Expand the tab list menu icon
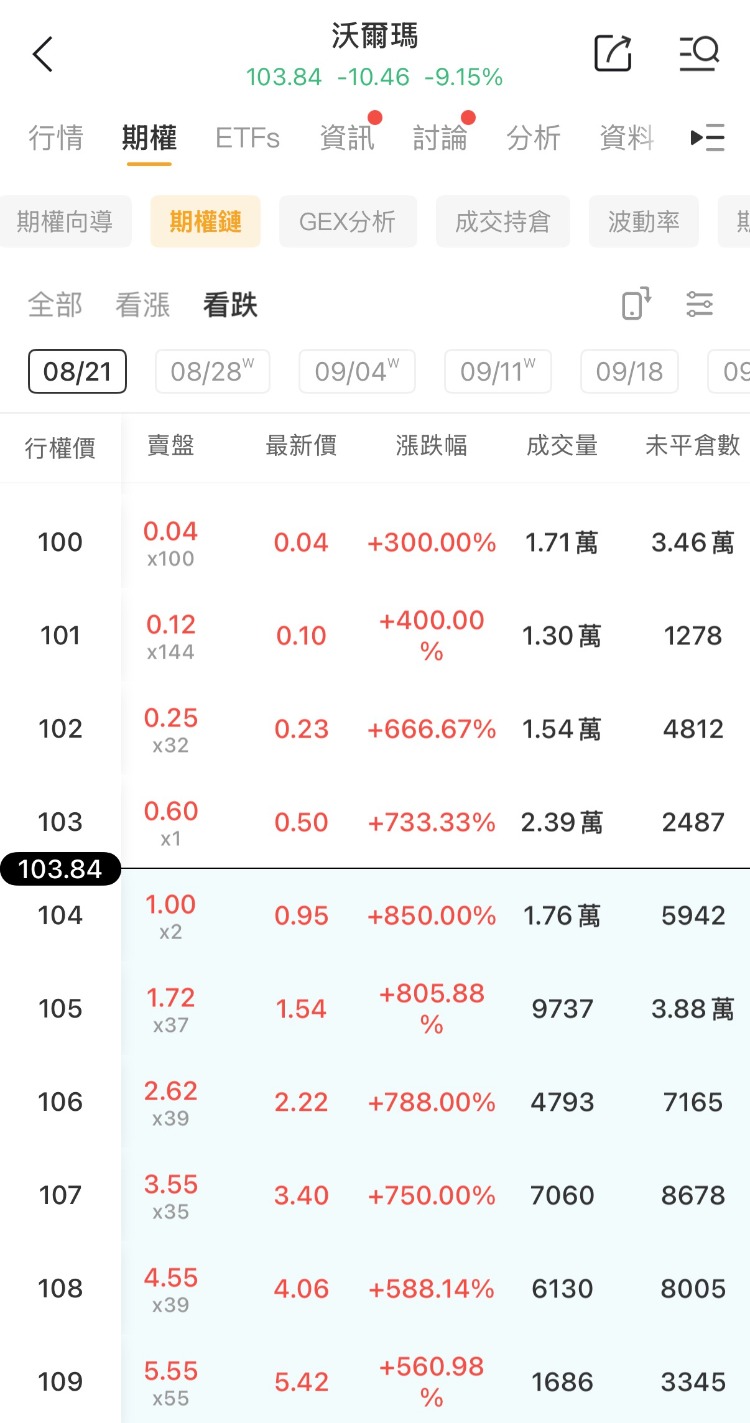 click(707, 138)
